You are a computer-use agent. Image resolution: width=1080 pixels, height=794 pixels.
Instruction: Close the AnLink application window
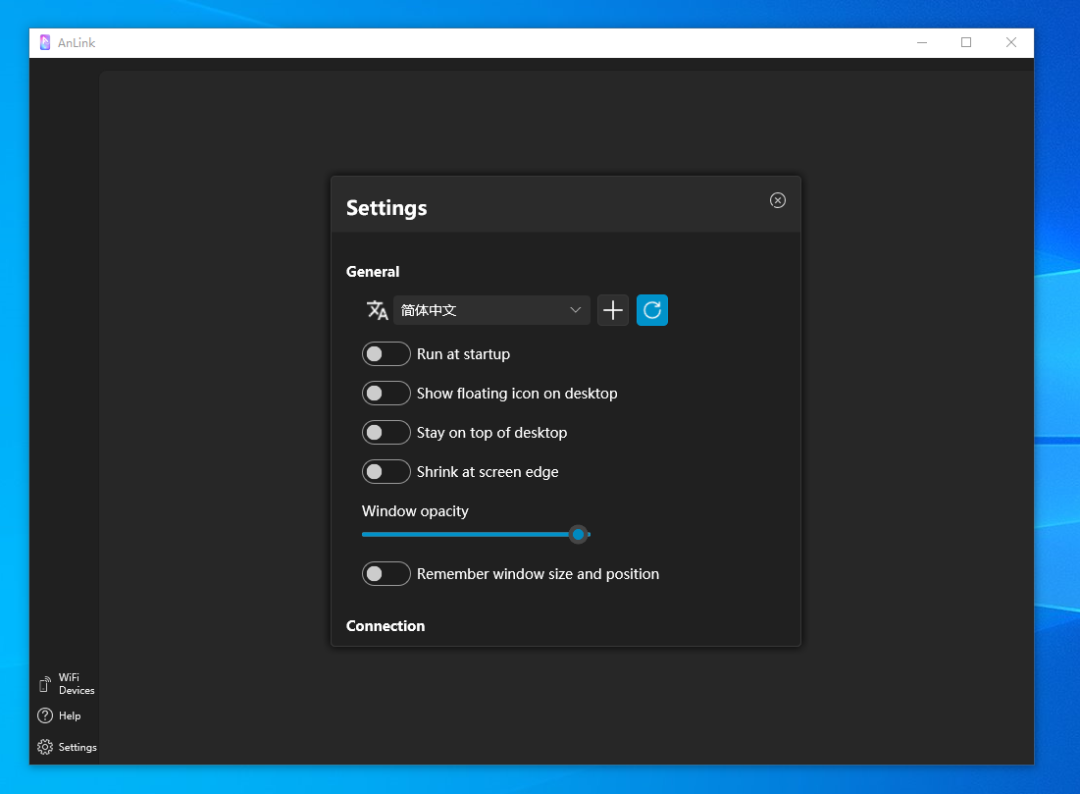(x=1011, y=43)
